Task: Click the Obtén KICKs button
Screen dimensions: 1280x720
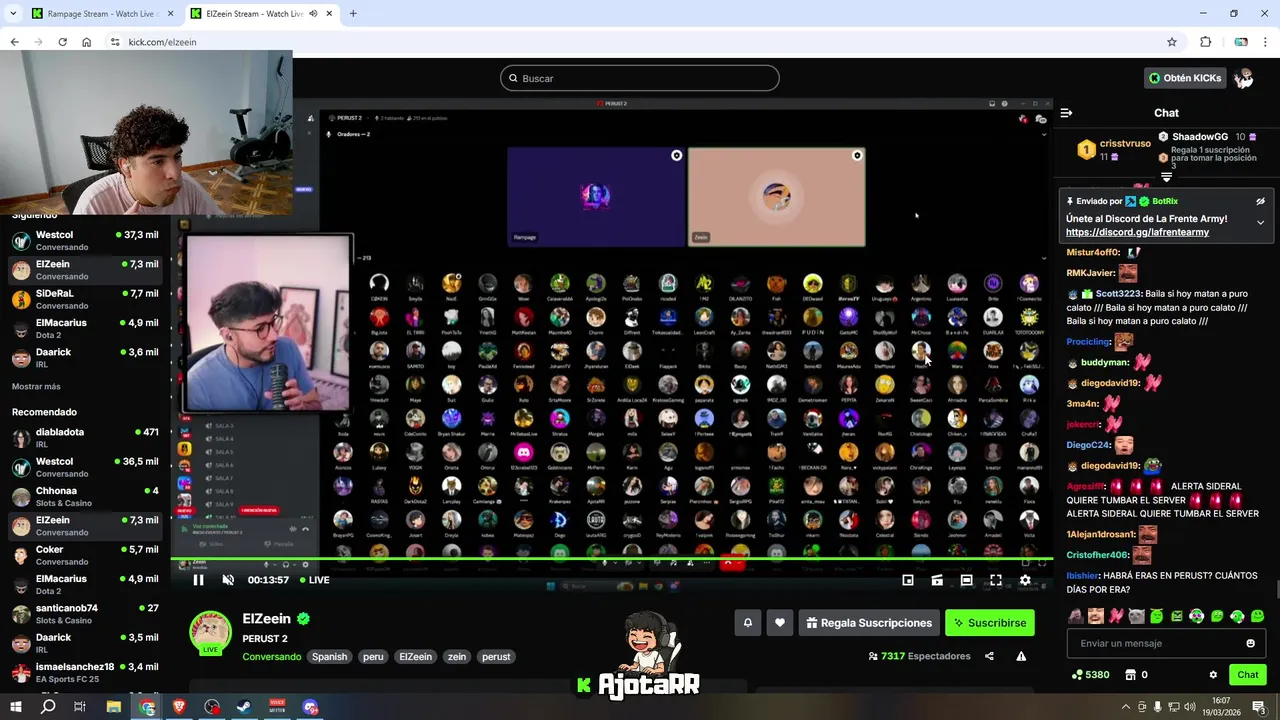Action: pos(1185,78)
